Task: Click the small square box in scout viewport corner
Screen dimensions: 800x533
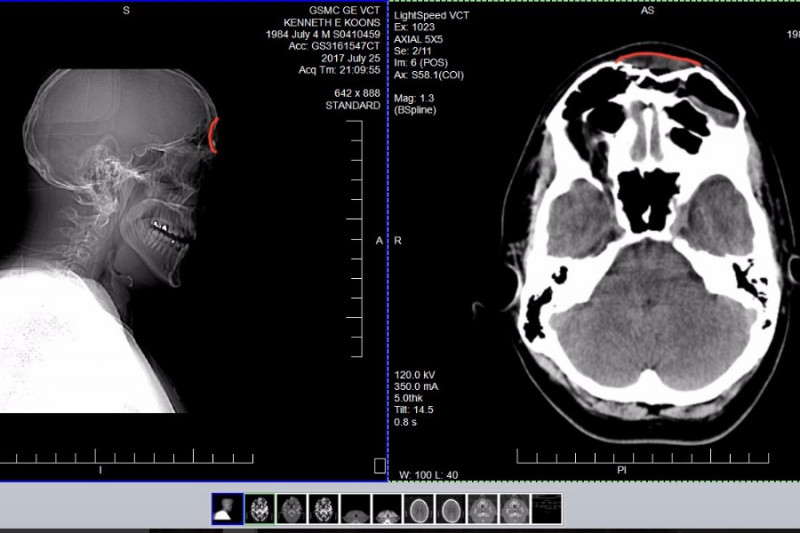Action: click(x=379, y=465)
